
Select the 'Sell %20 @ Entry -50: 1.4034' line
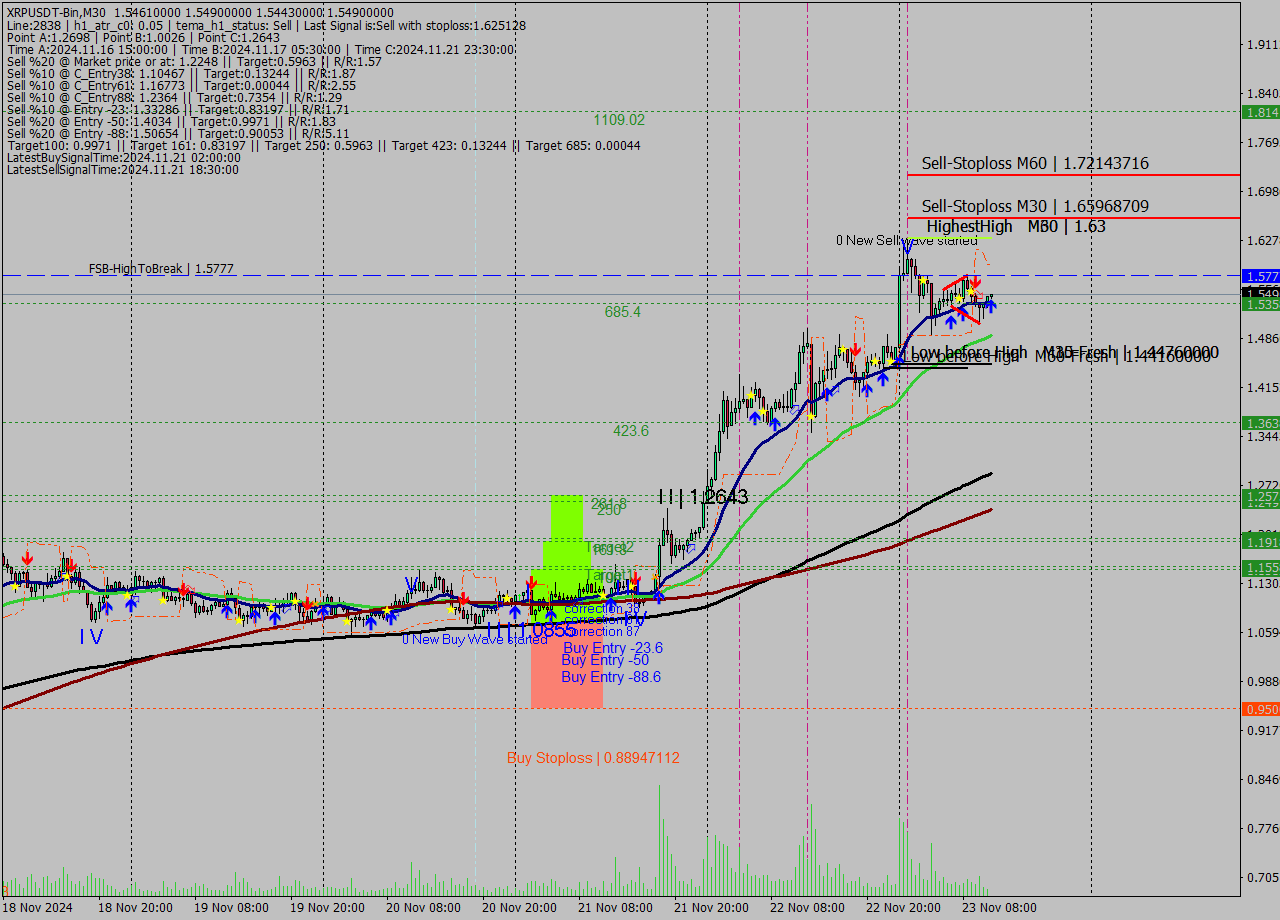[x=171, y=121]
